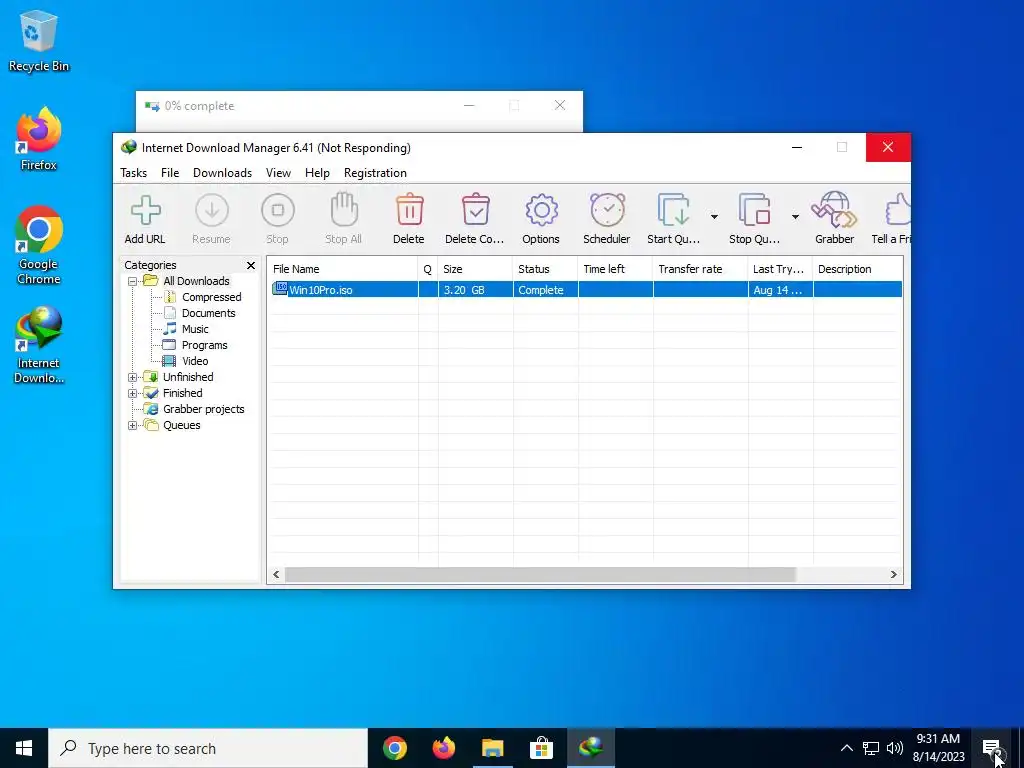Minimize the 0% complete window
1024x768 pixels.
click(x=469, y=105)
